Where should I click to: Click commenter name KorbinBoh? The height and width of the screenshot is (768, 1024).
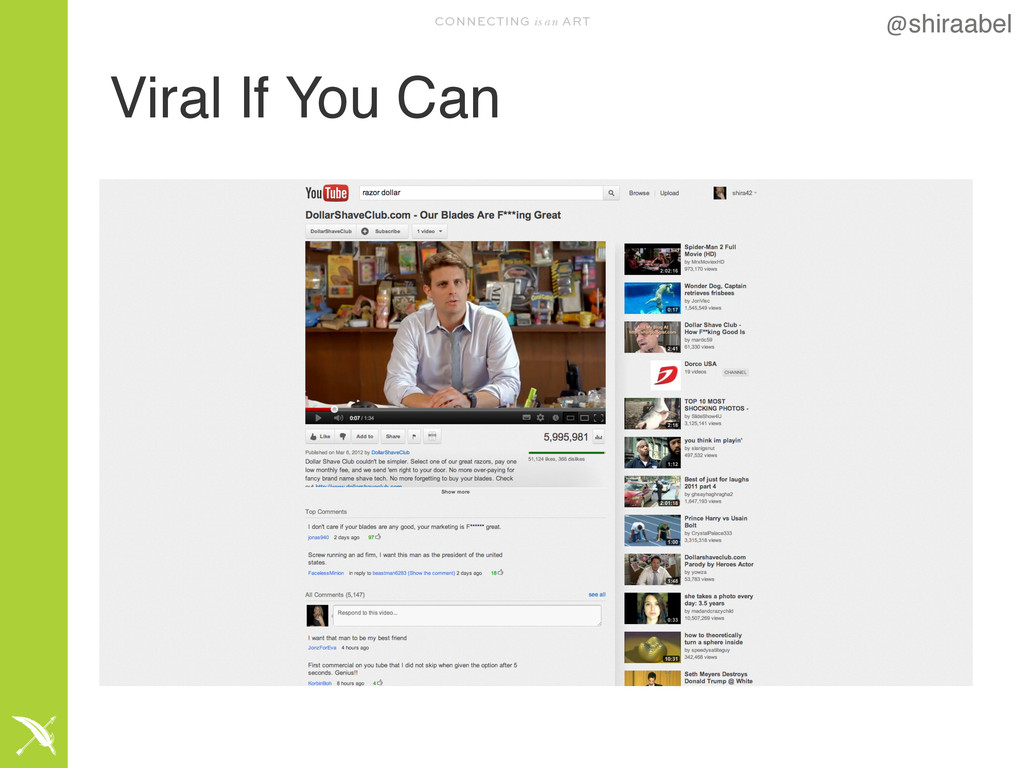(x=319, y=683)
